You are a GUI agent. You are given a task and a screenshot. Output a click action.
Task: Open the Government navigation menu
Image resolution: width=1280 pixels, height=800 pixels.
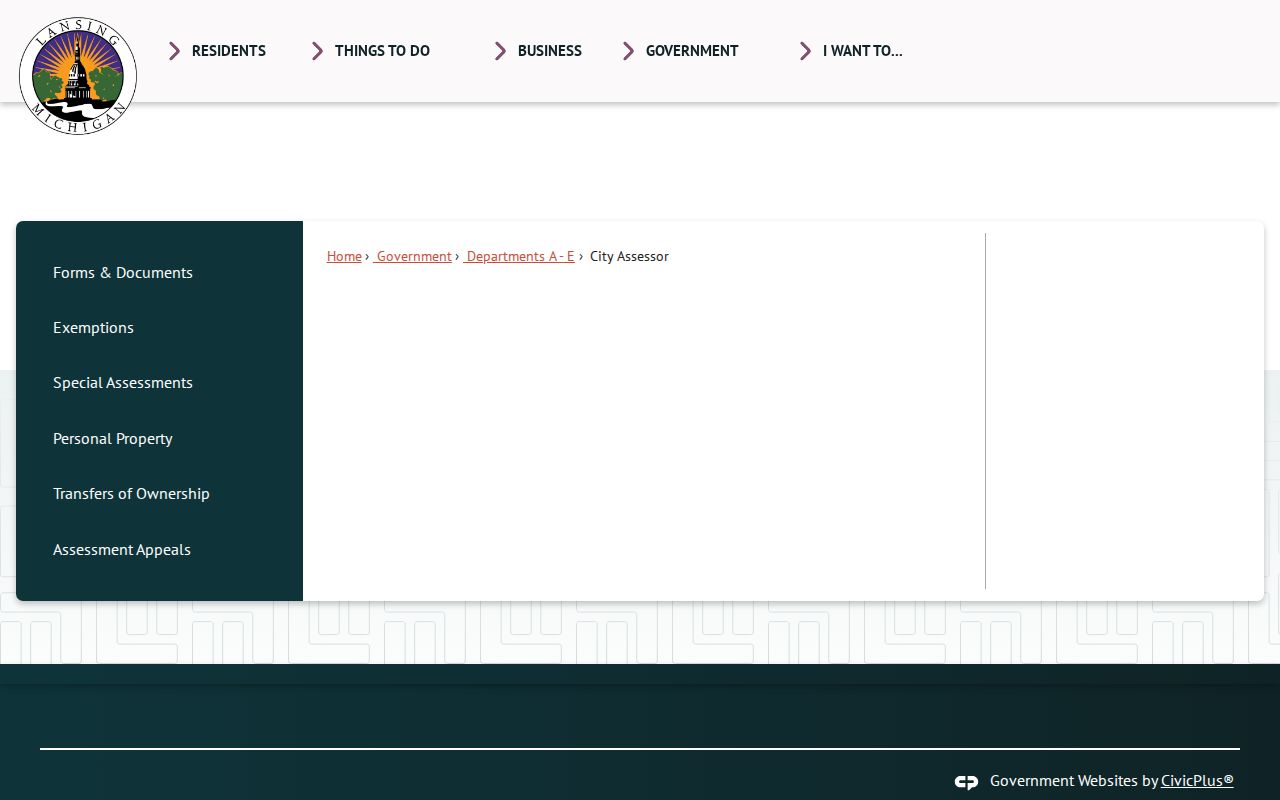[x=692, y=51]
